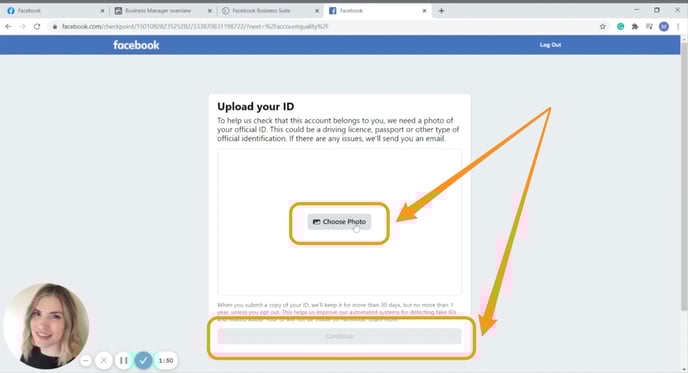The width and height of the screenshot is (688, 373).
Task: Click the disabled Continue button
Action: point(339,336)
